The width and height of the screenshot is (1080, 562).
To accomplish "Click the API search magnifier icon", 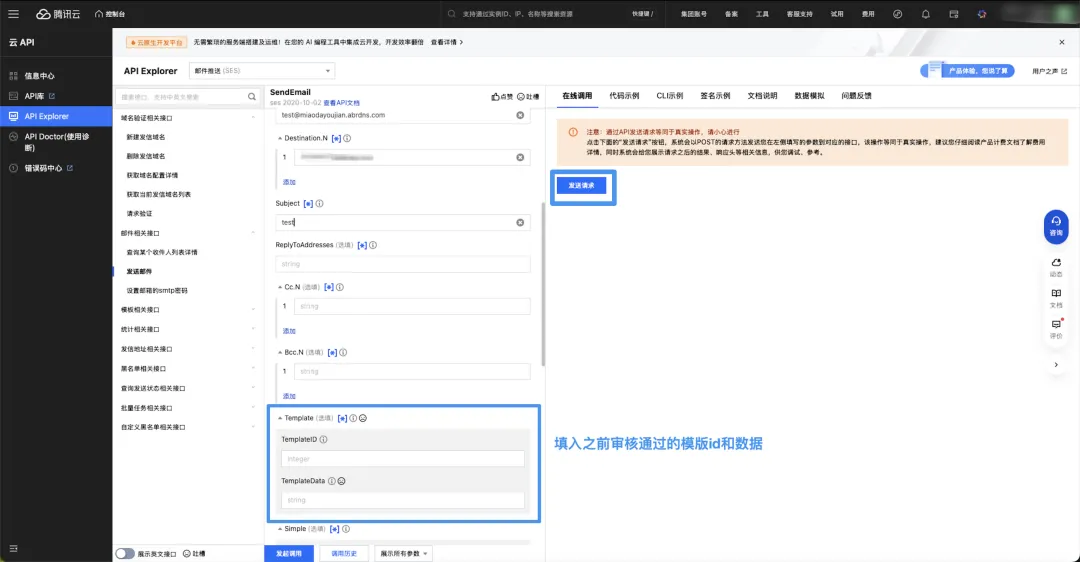I will pyautogui.click(x=252, y=97).
